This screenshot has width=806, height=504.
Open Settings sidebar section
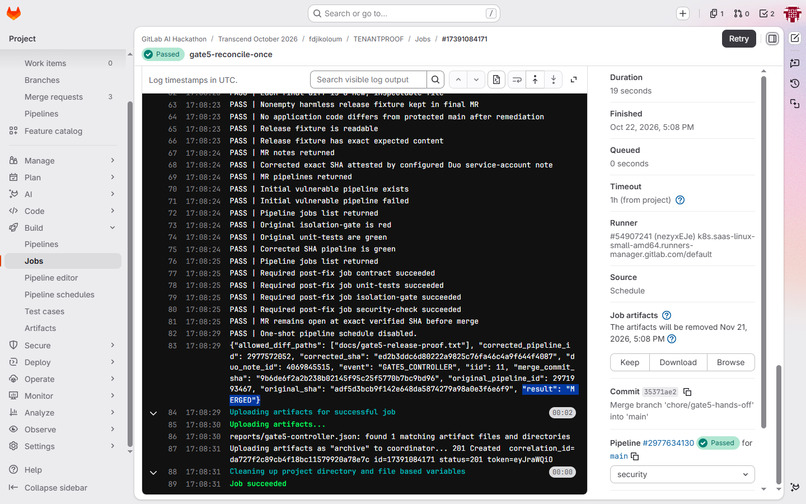[62, 446]
